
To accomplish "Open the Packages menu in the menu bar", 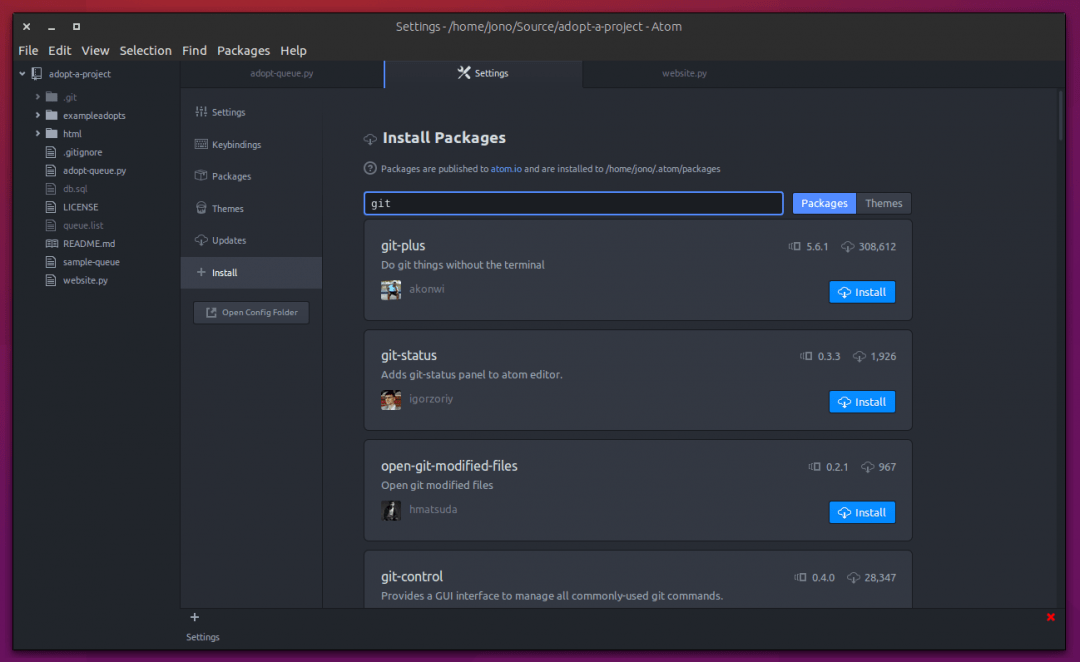I will tap(243, 50).
